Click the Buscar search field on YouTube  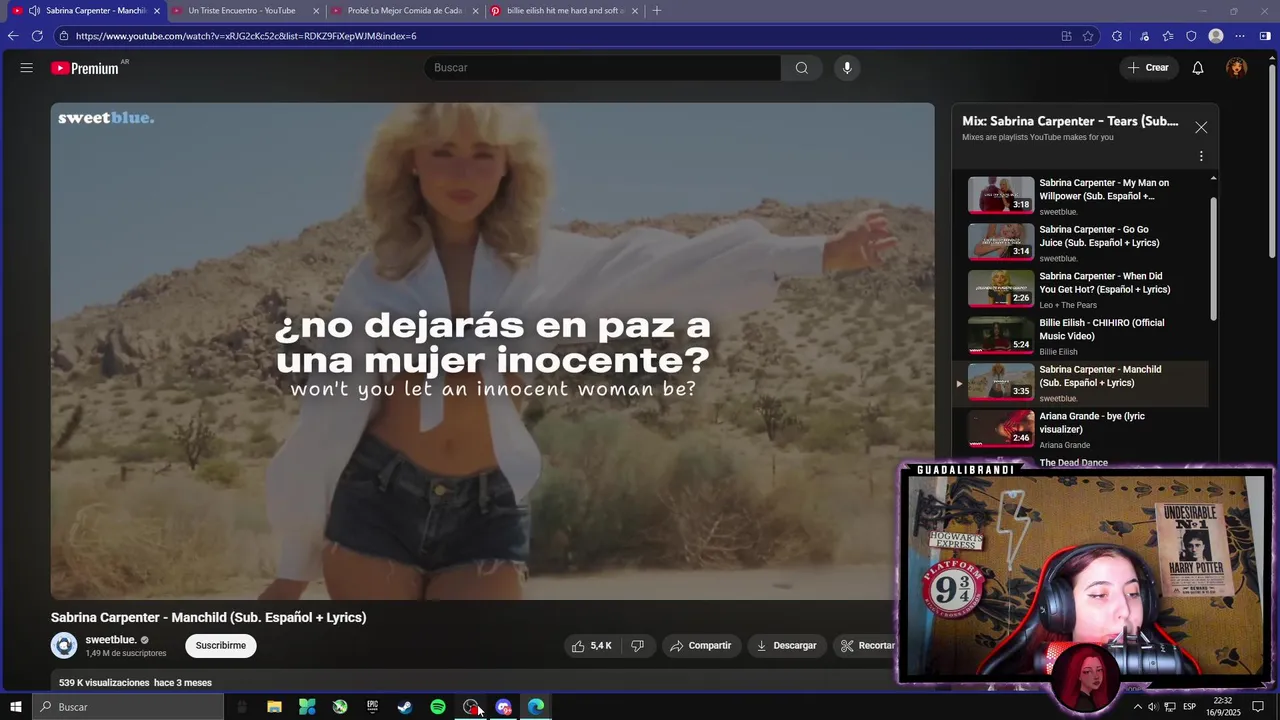(x=603, y=68)
